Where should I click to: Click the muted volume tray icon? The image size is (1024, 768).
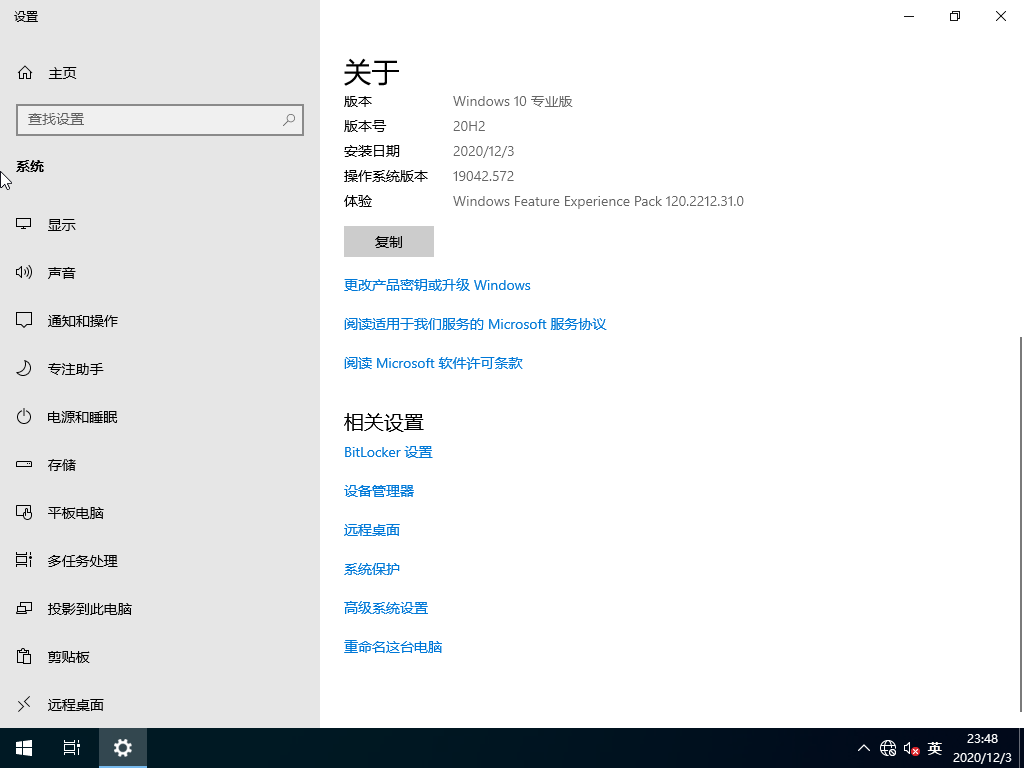pyautogui.click(x=912, y=748)
